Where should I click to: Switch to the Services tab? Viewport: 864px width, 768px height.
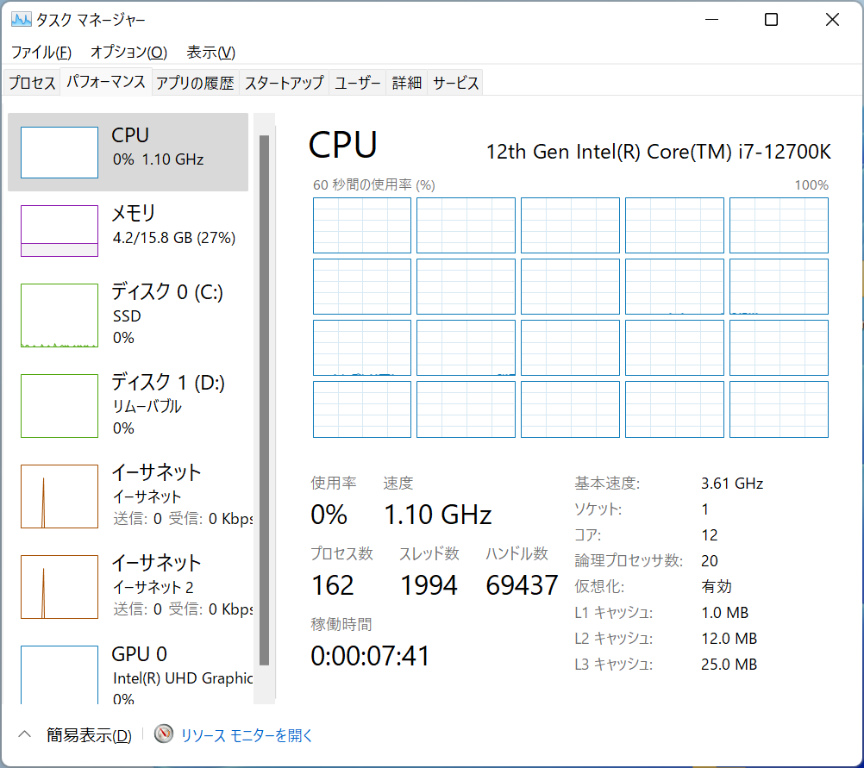tap(456, 83)
